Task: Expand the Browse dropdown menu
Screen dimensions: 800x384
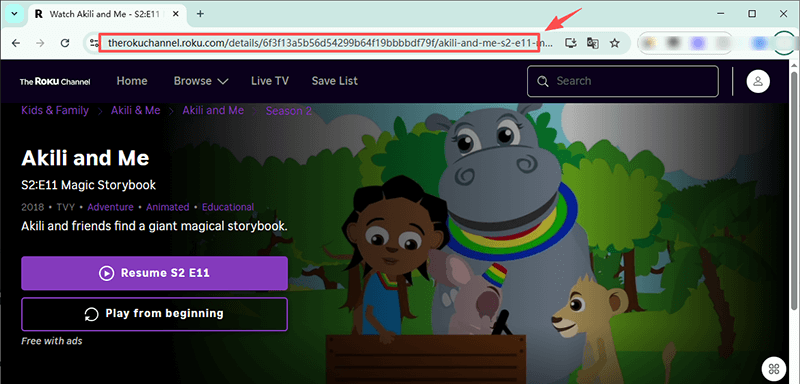Action: [201, 81]
